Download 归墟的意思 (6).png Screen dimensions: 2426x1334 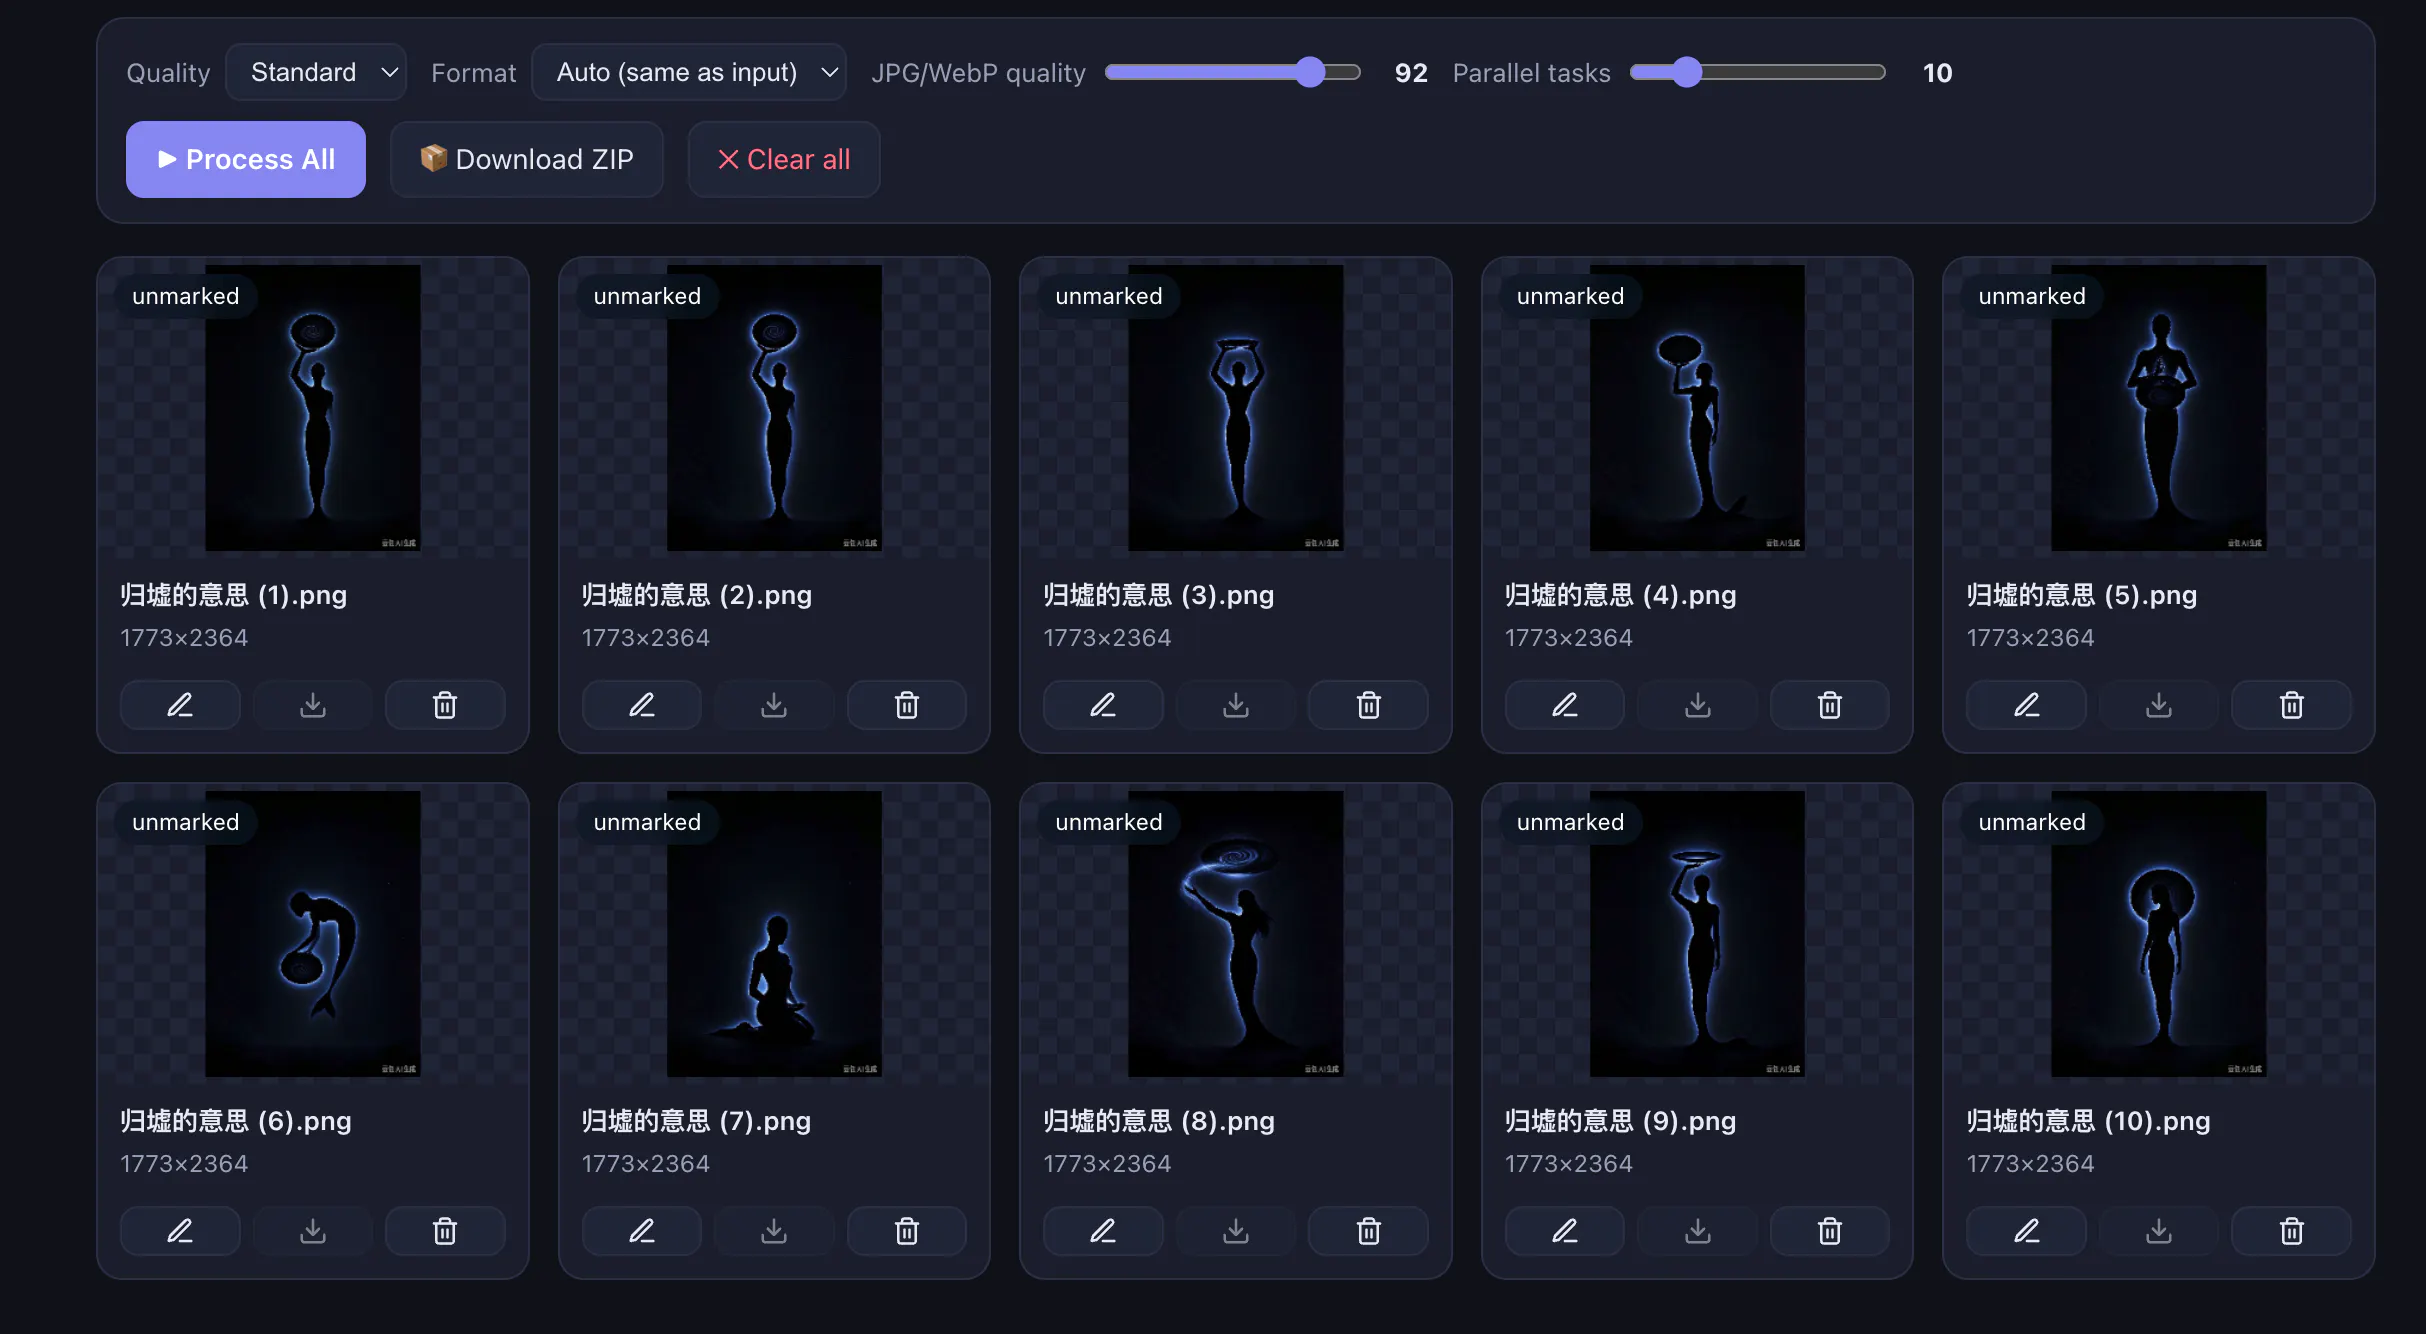(313, 1231)
